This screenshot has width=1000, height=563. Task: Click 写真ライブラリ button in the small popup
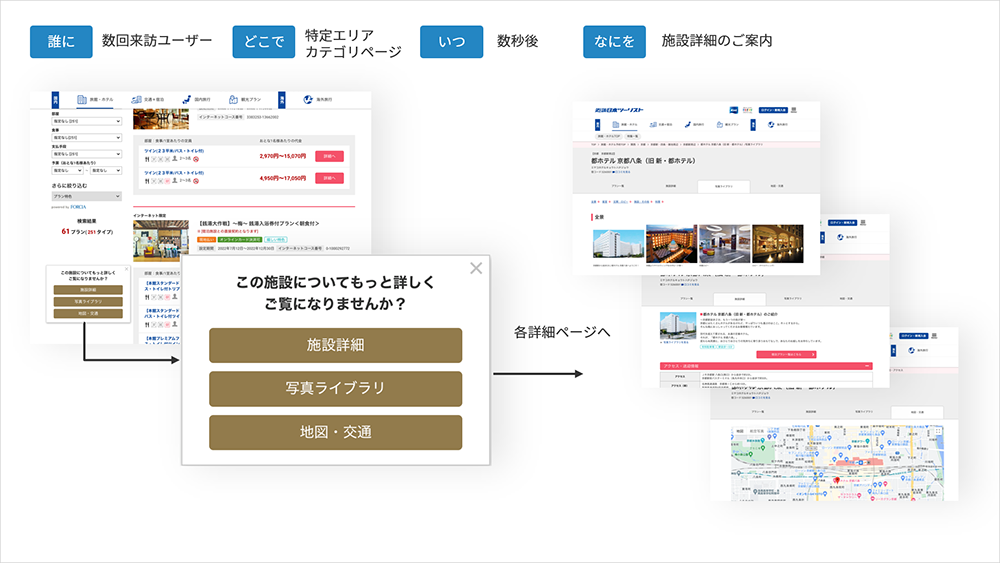click(88, 302)
